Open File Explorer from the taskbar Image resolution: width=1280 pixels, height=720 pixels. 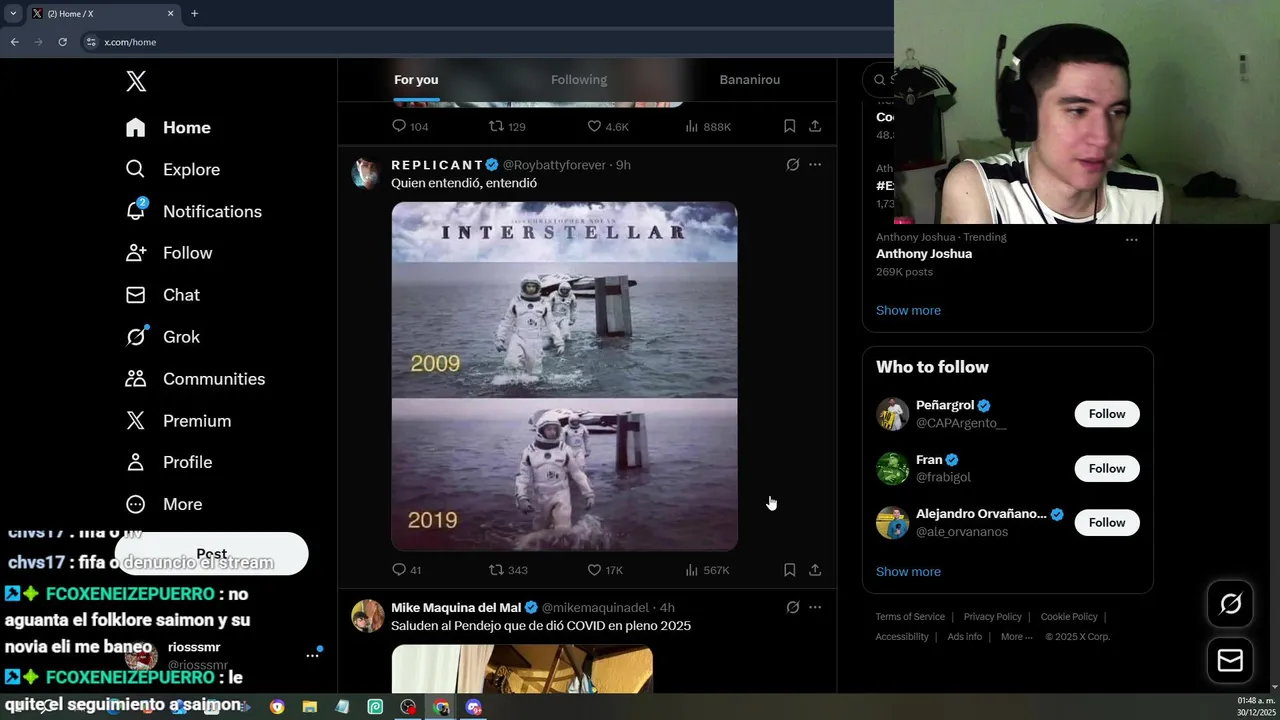click(x=310, y=707)
